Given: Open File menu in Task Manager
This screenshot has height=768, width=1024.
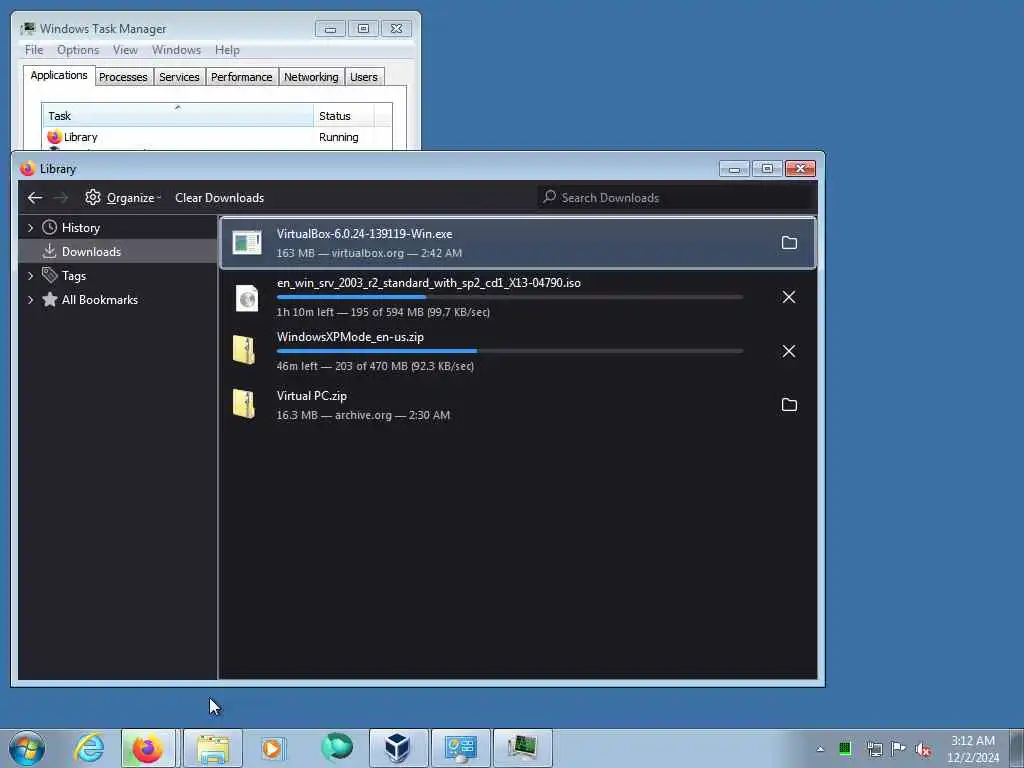Looking at the screenshot, I should pos(34,50).
